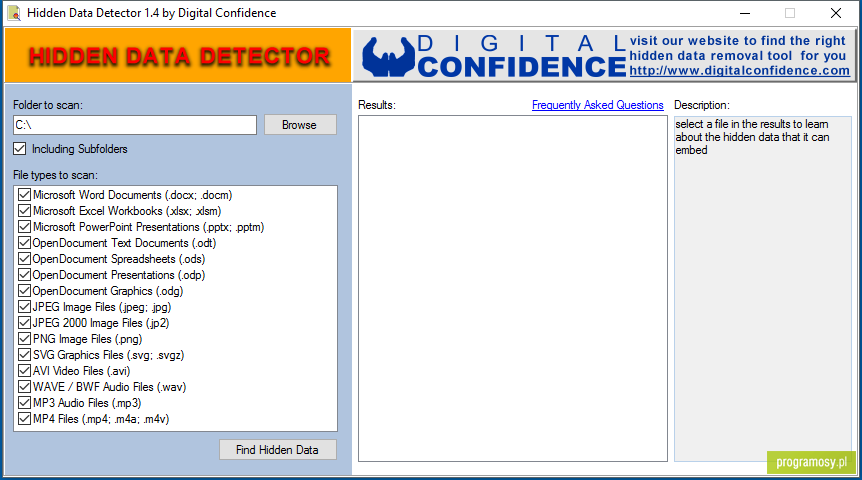Disable PNG Image Files (.png) scanning
This screenshot has height=480, width=862.
[24, 338]
